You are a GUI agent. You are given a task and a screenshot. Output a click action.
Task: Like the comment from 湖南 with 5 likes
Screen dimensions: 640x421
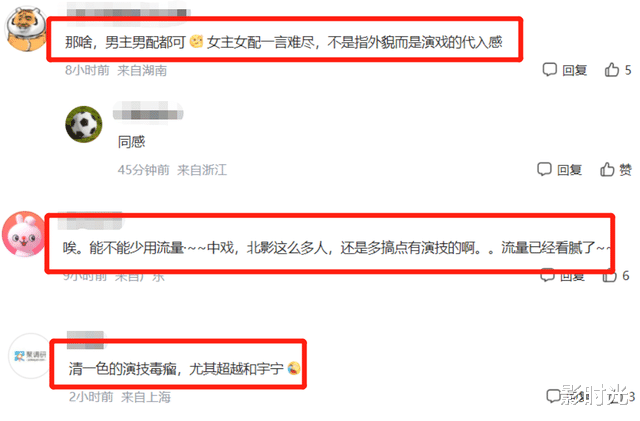612,70
